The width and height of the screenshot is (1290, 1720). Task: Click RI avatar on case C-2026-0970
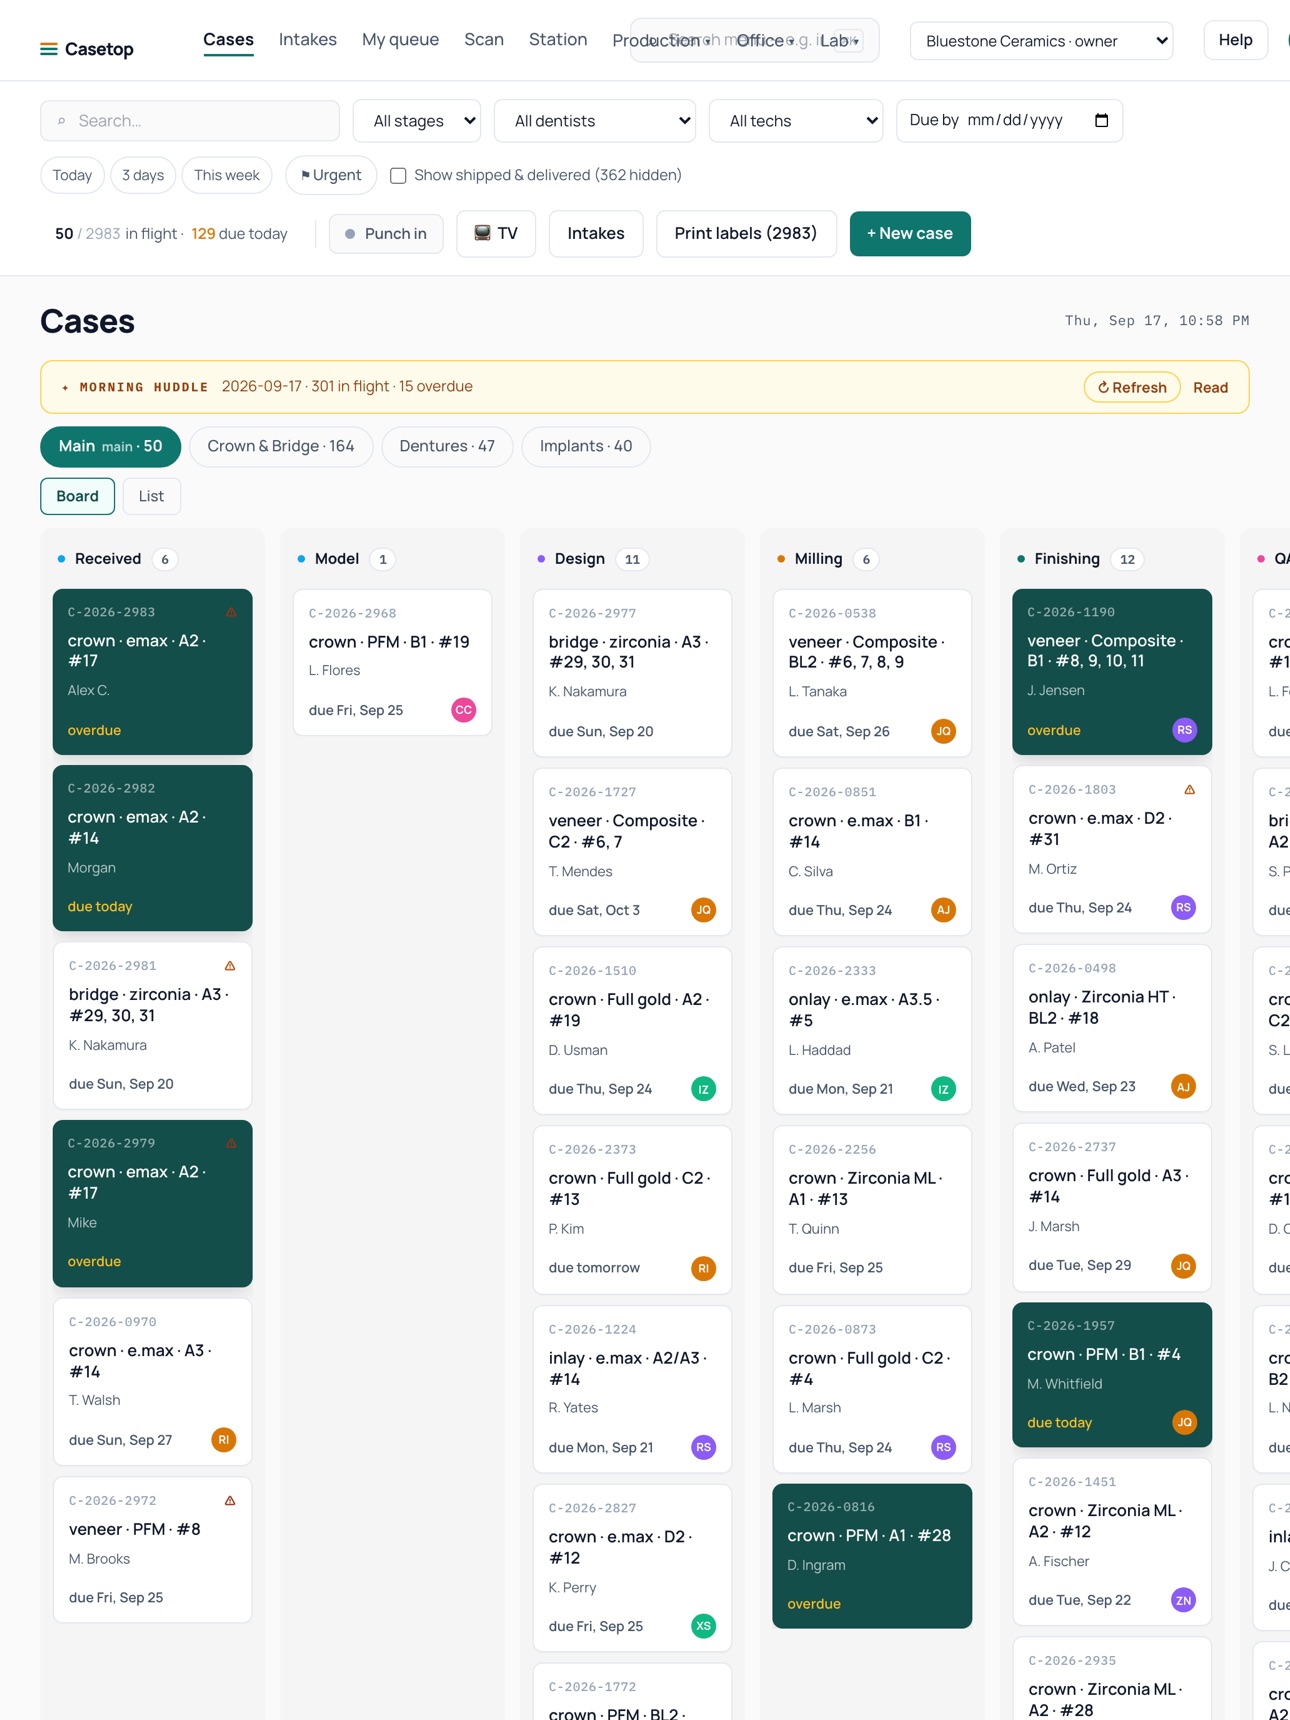(223, 1440)
